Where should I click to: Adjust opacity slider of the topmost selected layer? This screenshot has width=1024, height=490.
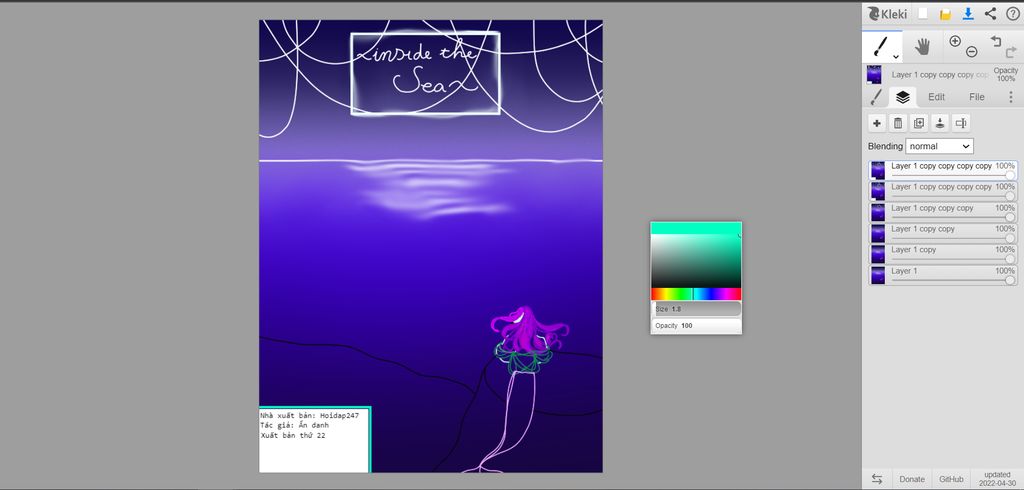click(953, 176)
